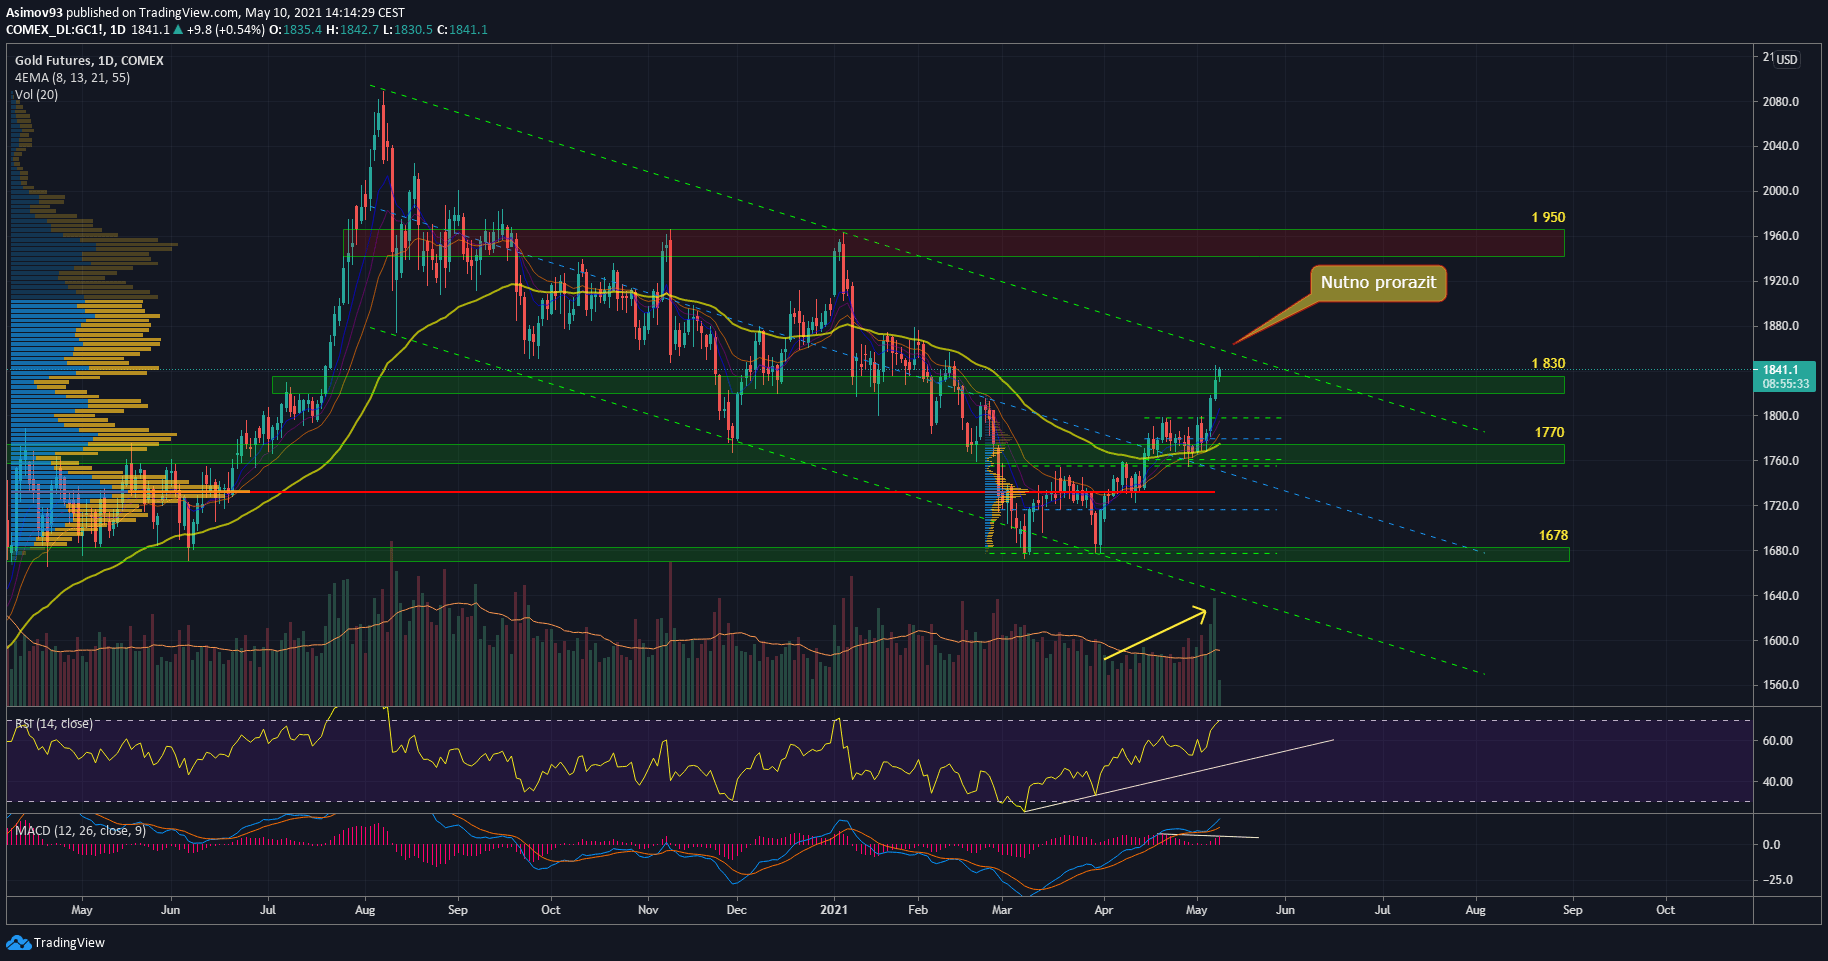Click the TradingView logo icon

(18, 942)
